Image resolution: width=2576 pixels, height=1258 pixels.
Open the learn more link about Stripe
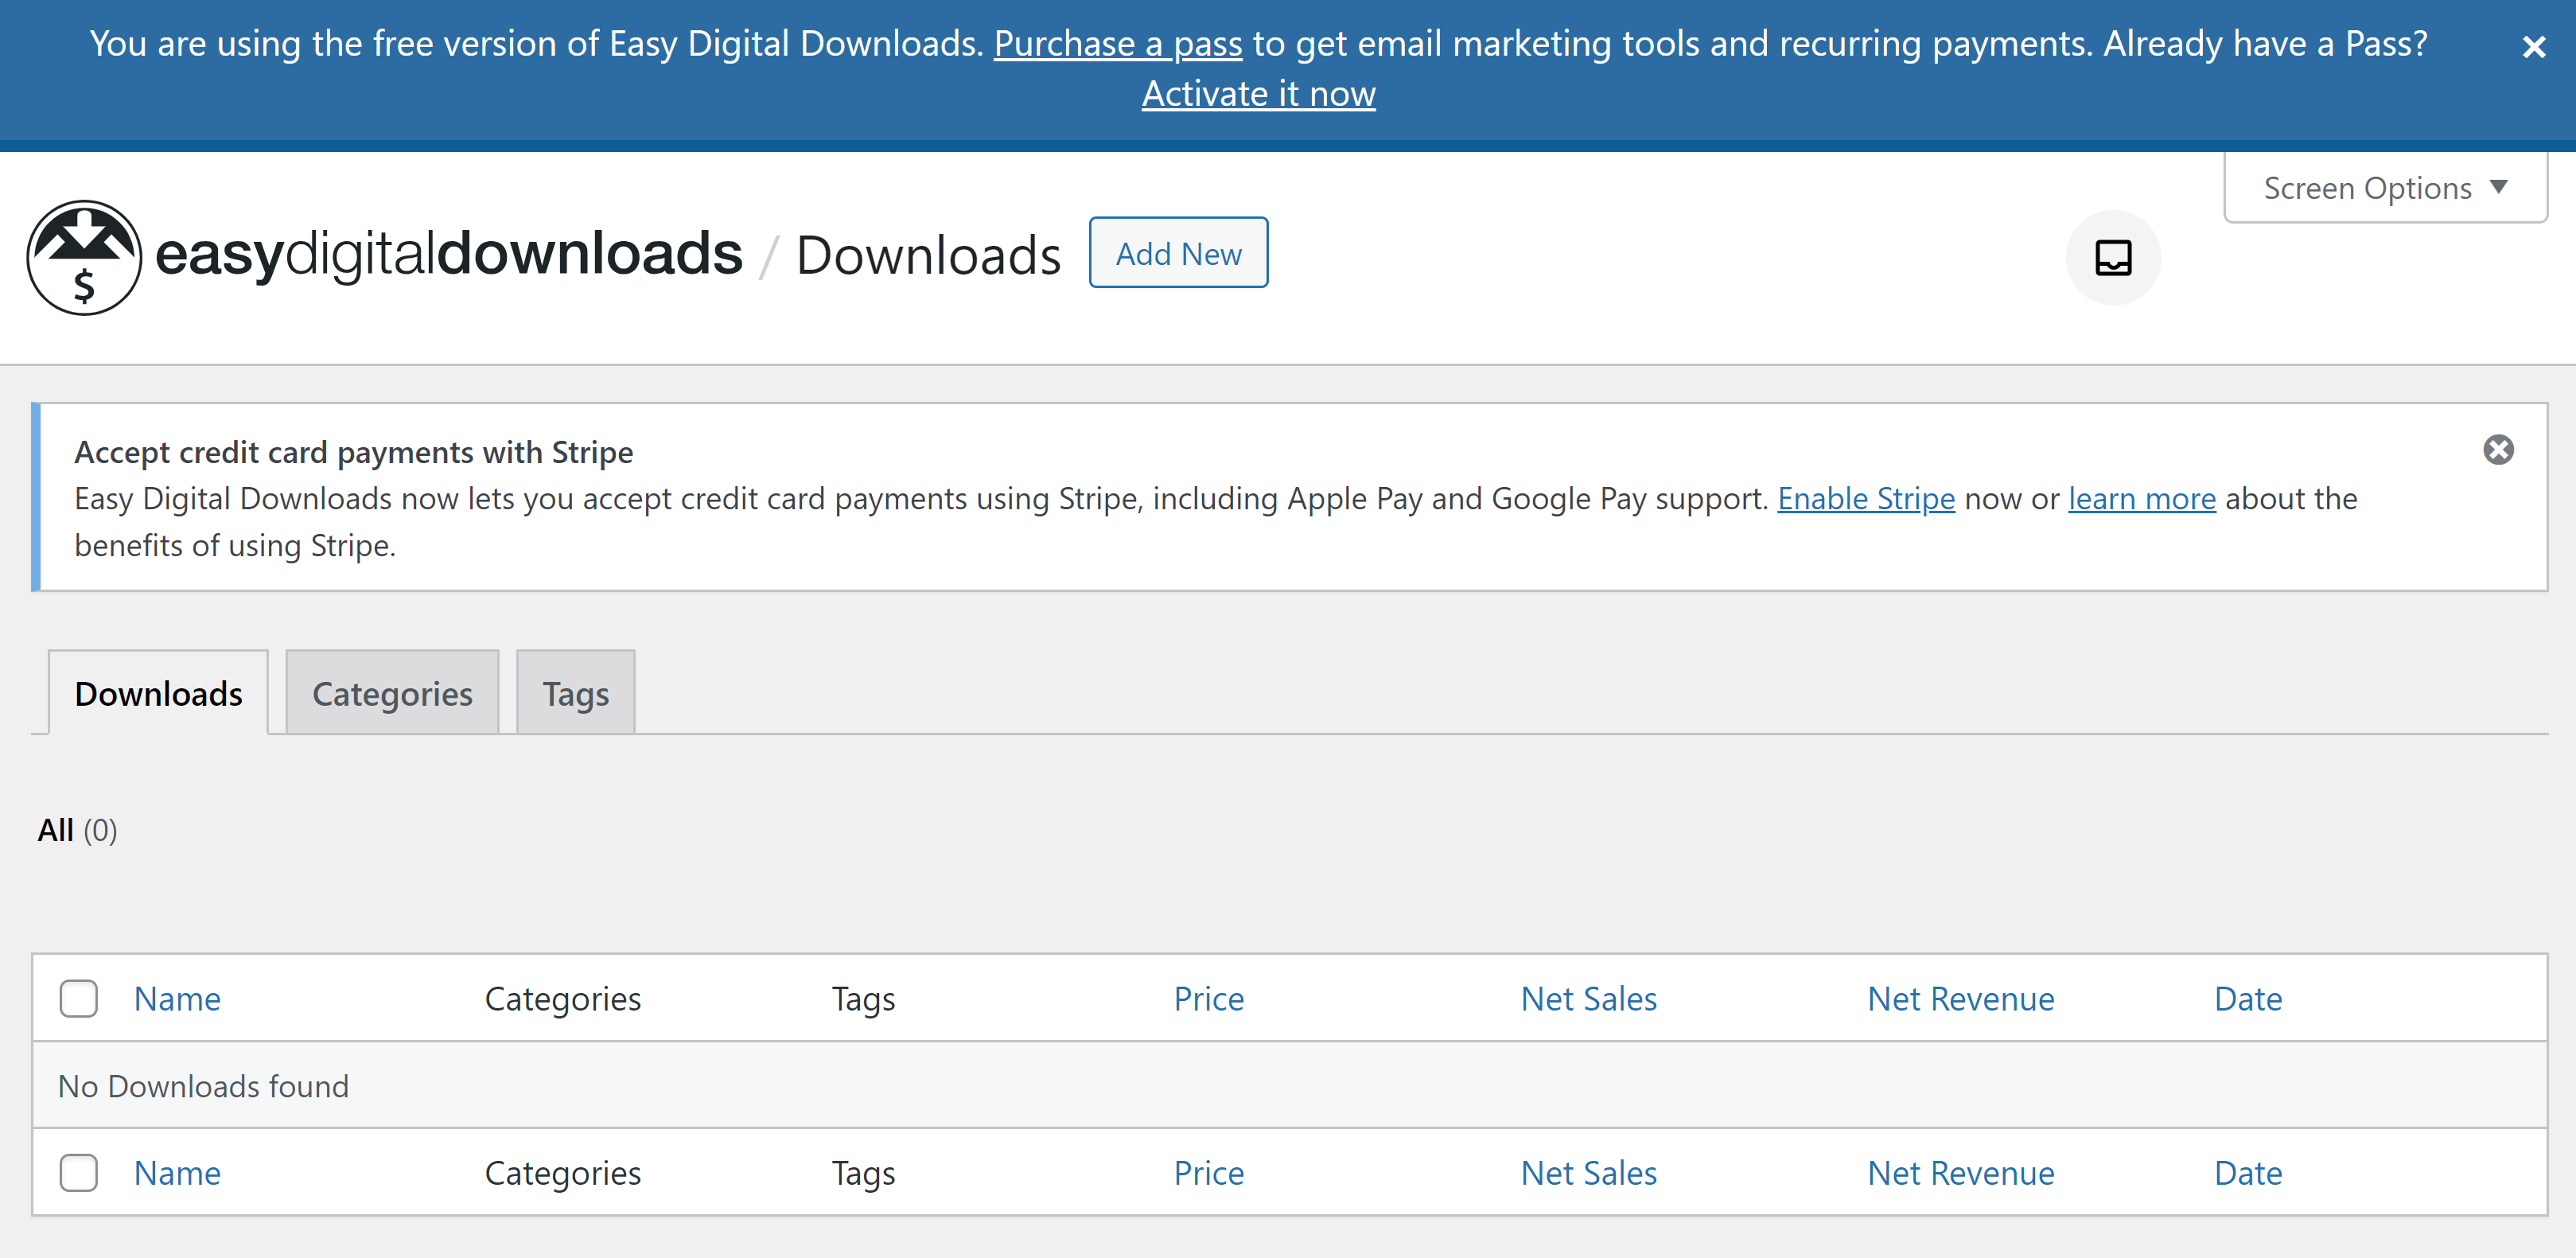click(x=2142, y=498)
